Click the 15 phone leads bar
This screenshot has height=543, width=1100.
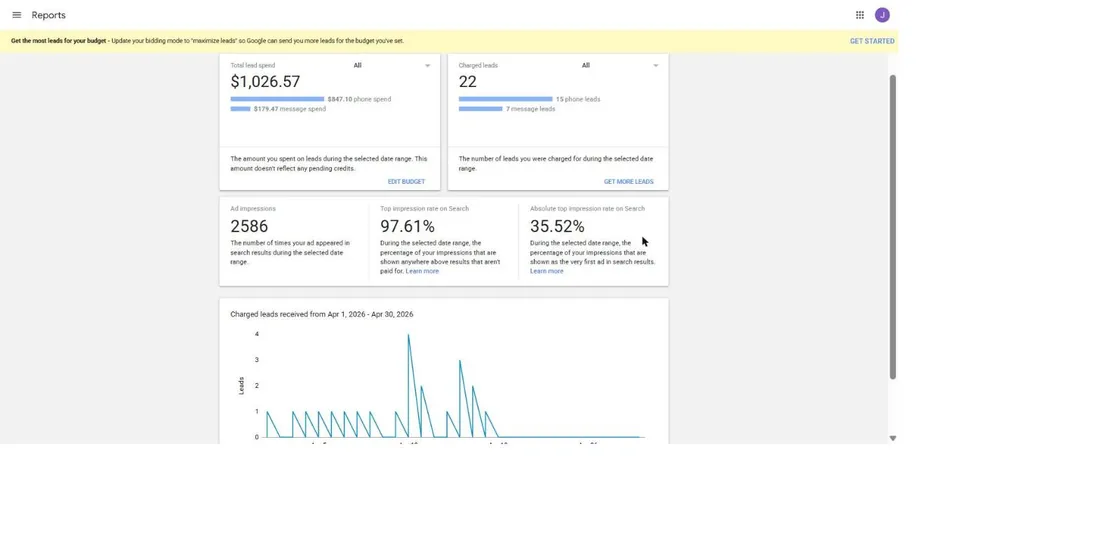point(505,99)
